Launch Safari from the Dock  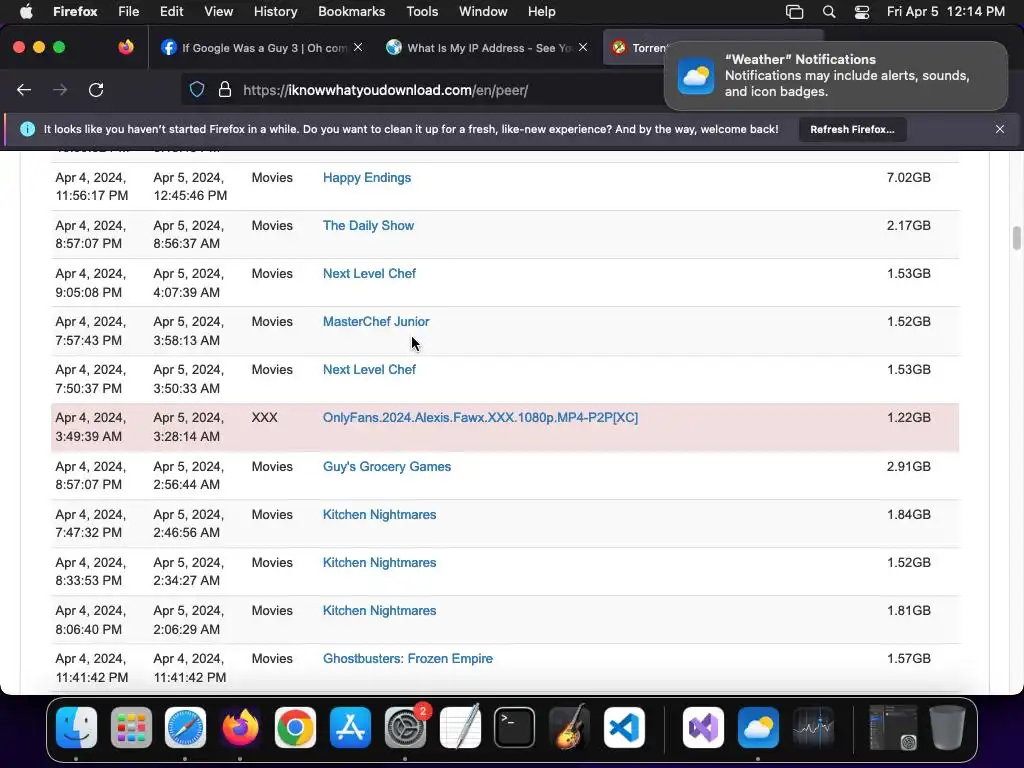(185, 727)
